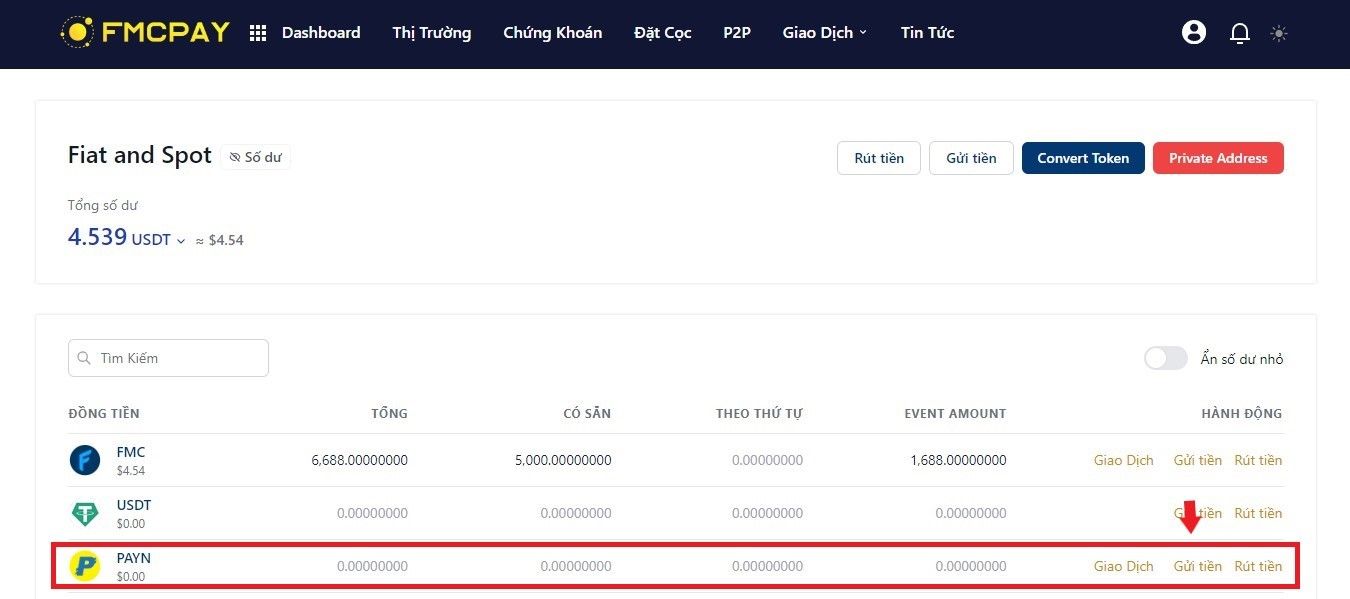This screenshot has height=599, width=1350.
Task: Click the USDT coin icon
Action: tap(85, 513)
